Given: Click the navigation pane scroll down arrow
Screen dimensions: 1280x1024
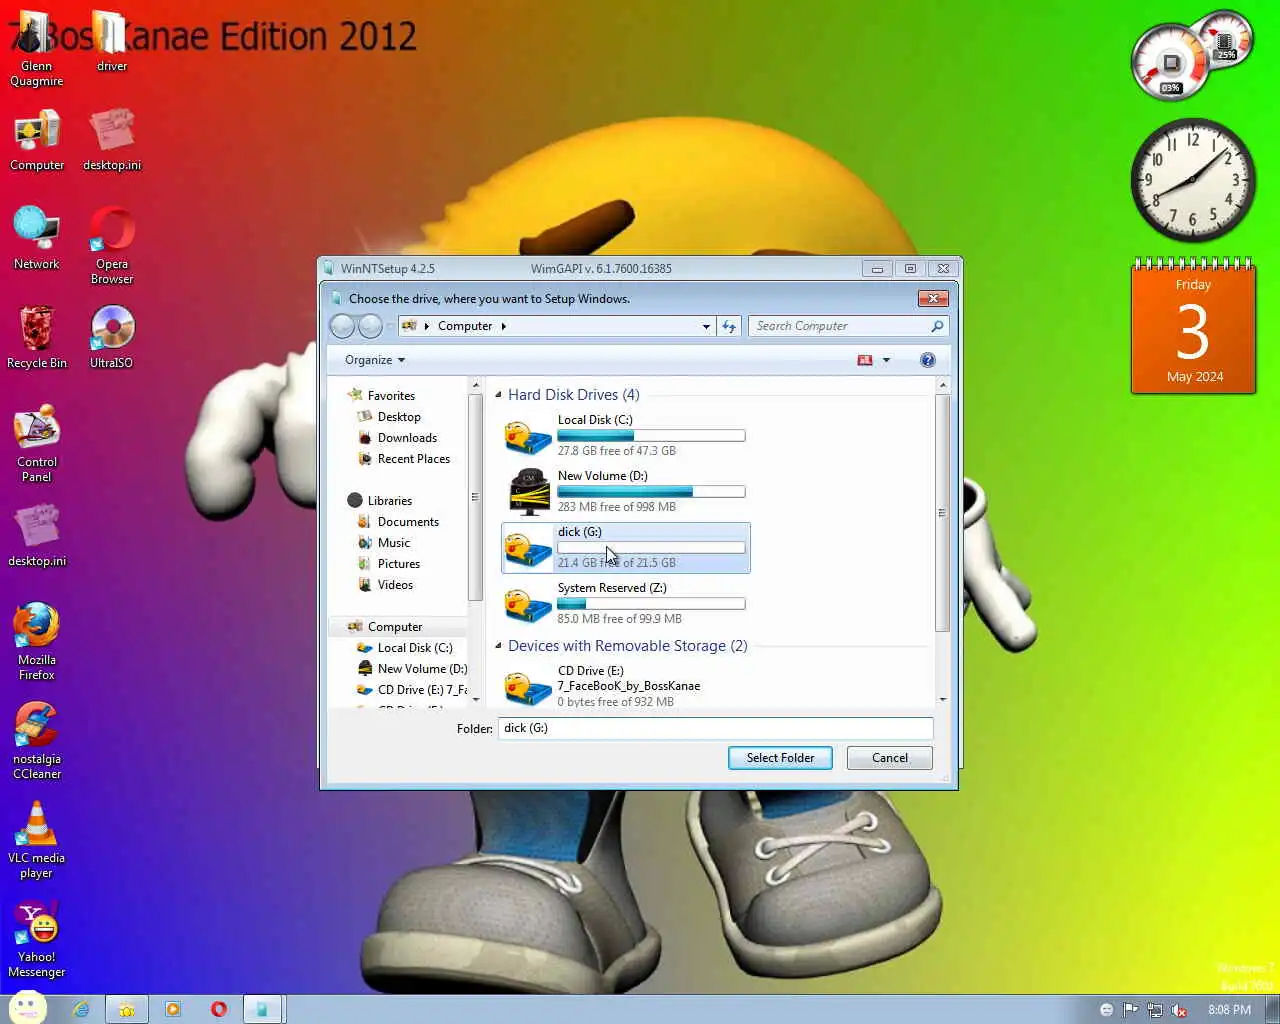Looking at the screenshot, I should (475, 700).
